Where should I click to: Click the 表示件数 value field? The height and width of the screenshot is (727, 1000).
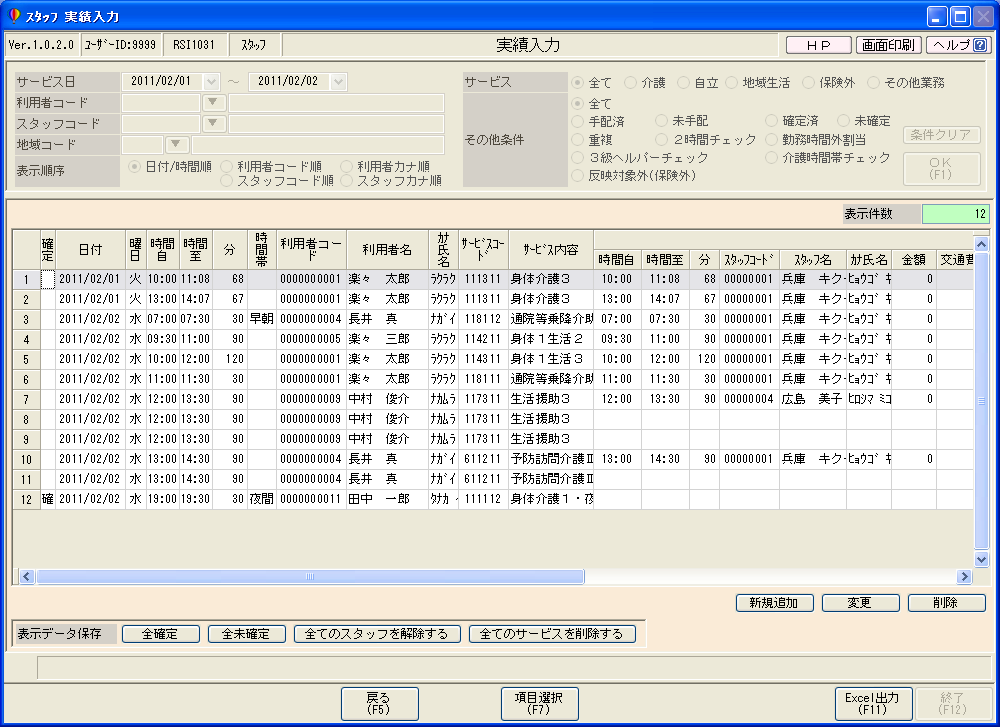click(x=956, y=214)
